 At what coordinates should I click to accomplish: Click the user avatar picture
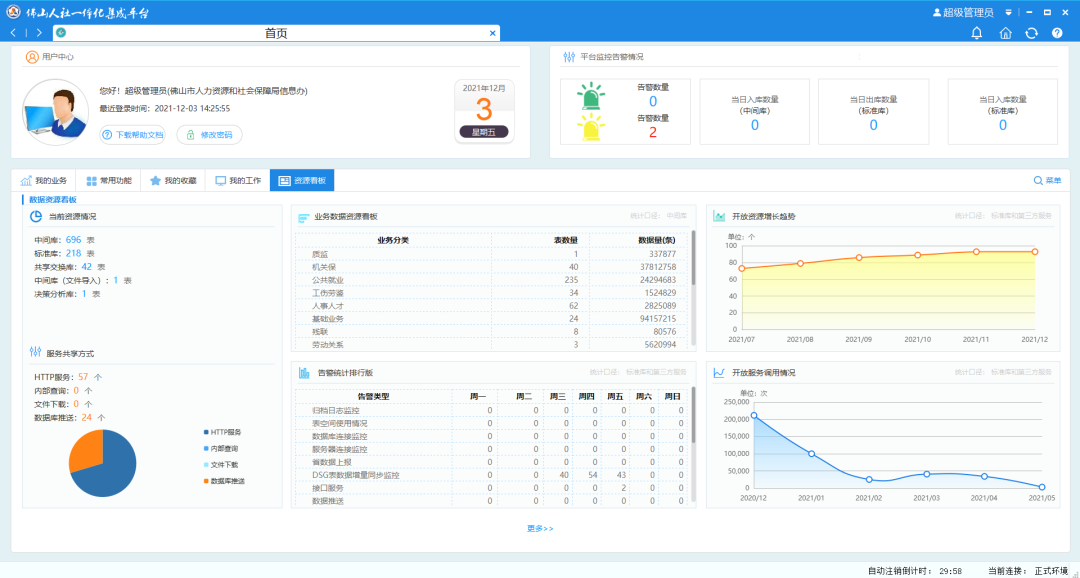(x=56, y=112)
